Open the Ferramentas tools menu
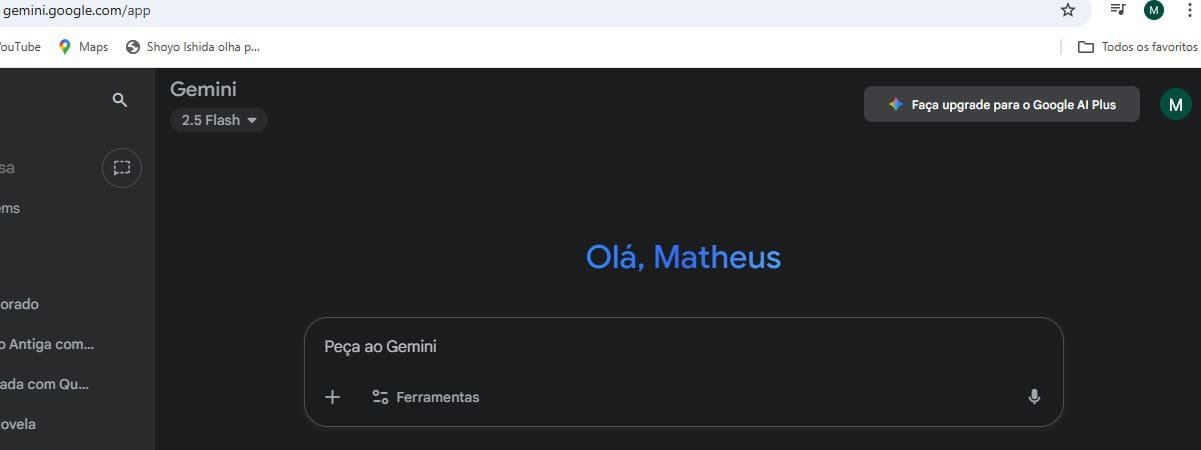The image size is (1201, 450). click(x=437, y=397)
